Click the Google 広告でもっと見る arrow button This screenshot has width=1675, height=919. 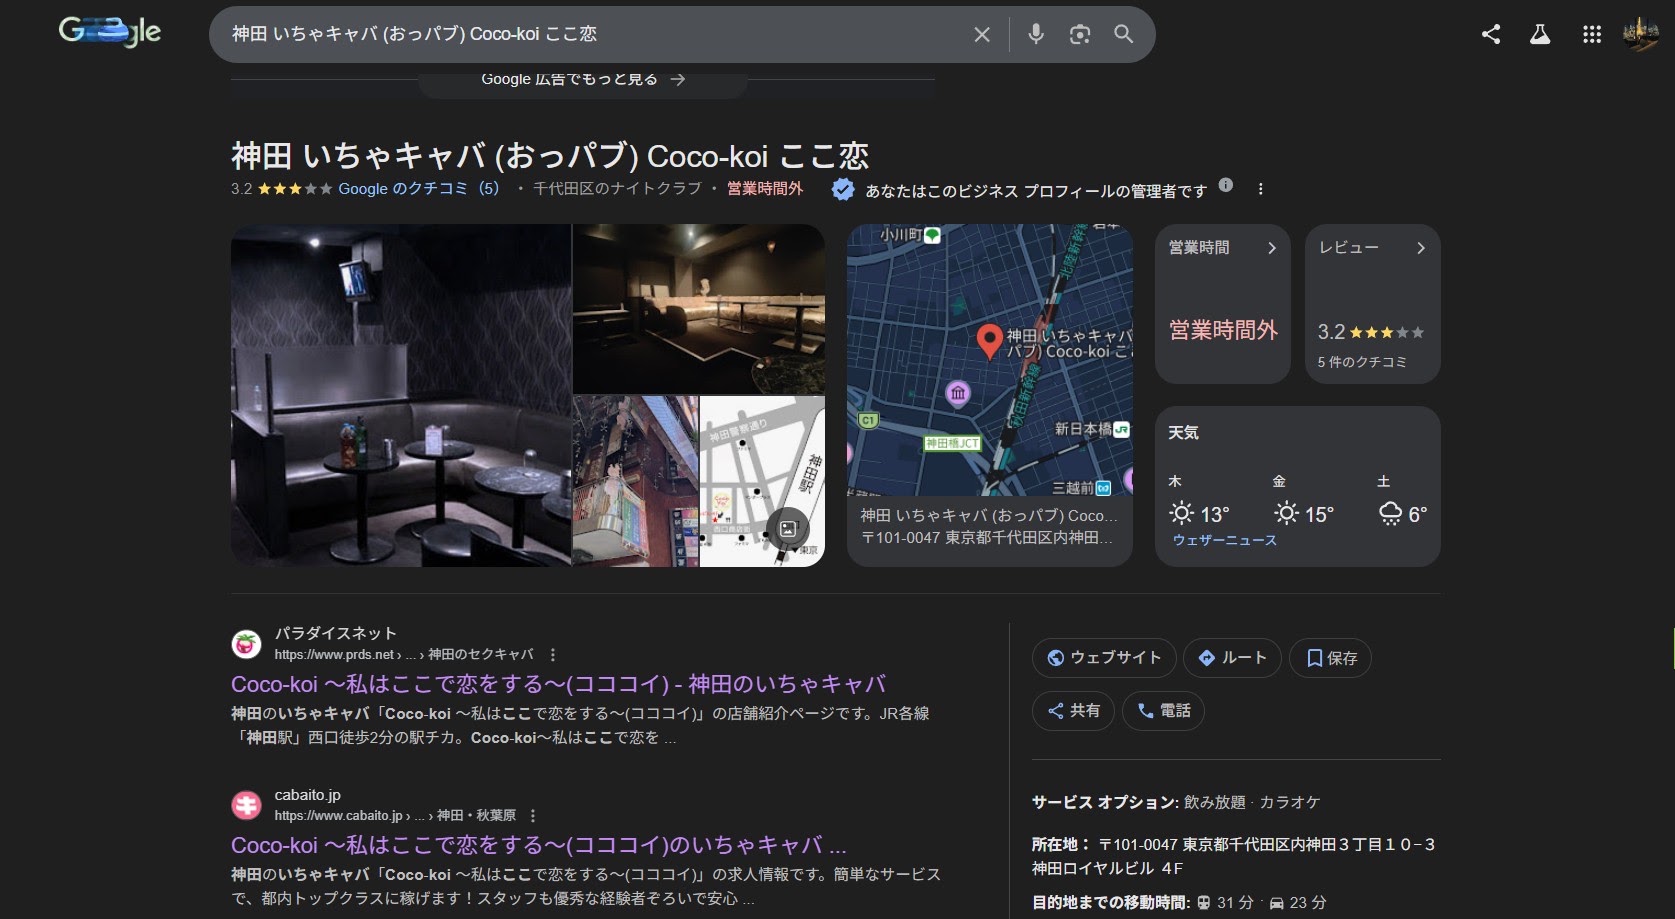tap(583, 80)
